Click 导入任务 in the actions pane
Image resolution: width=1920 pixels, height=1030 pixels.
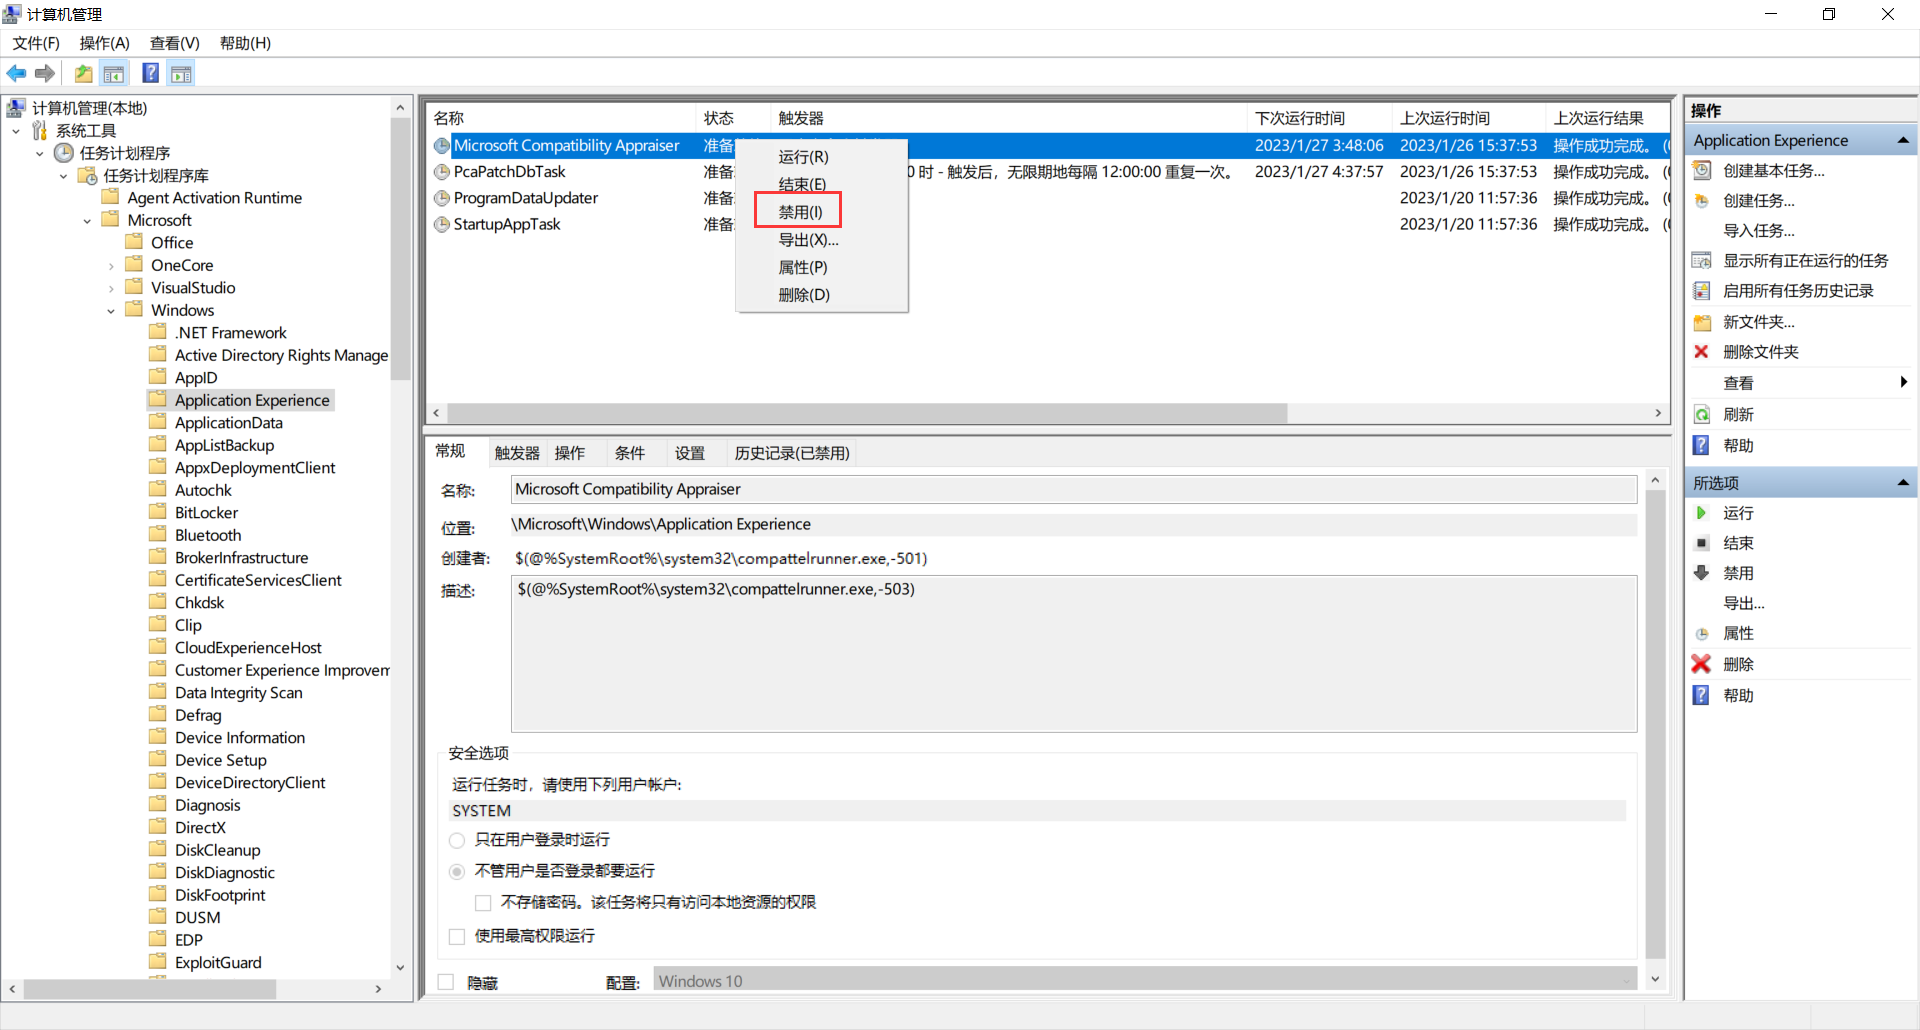point(1760,230)
